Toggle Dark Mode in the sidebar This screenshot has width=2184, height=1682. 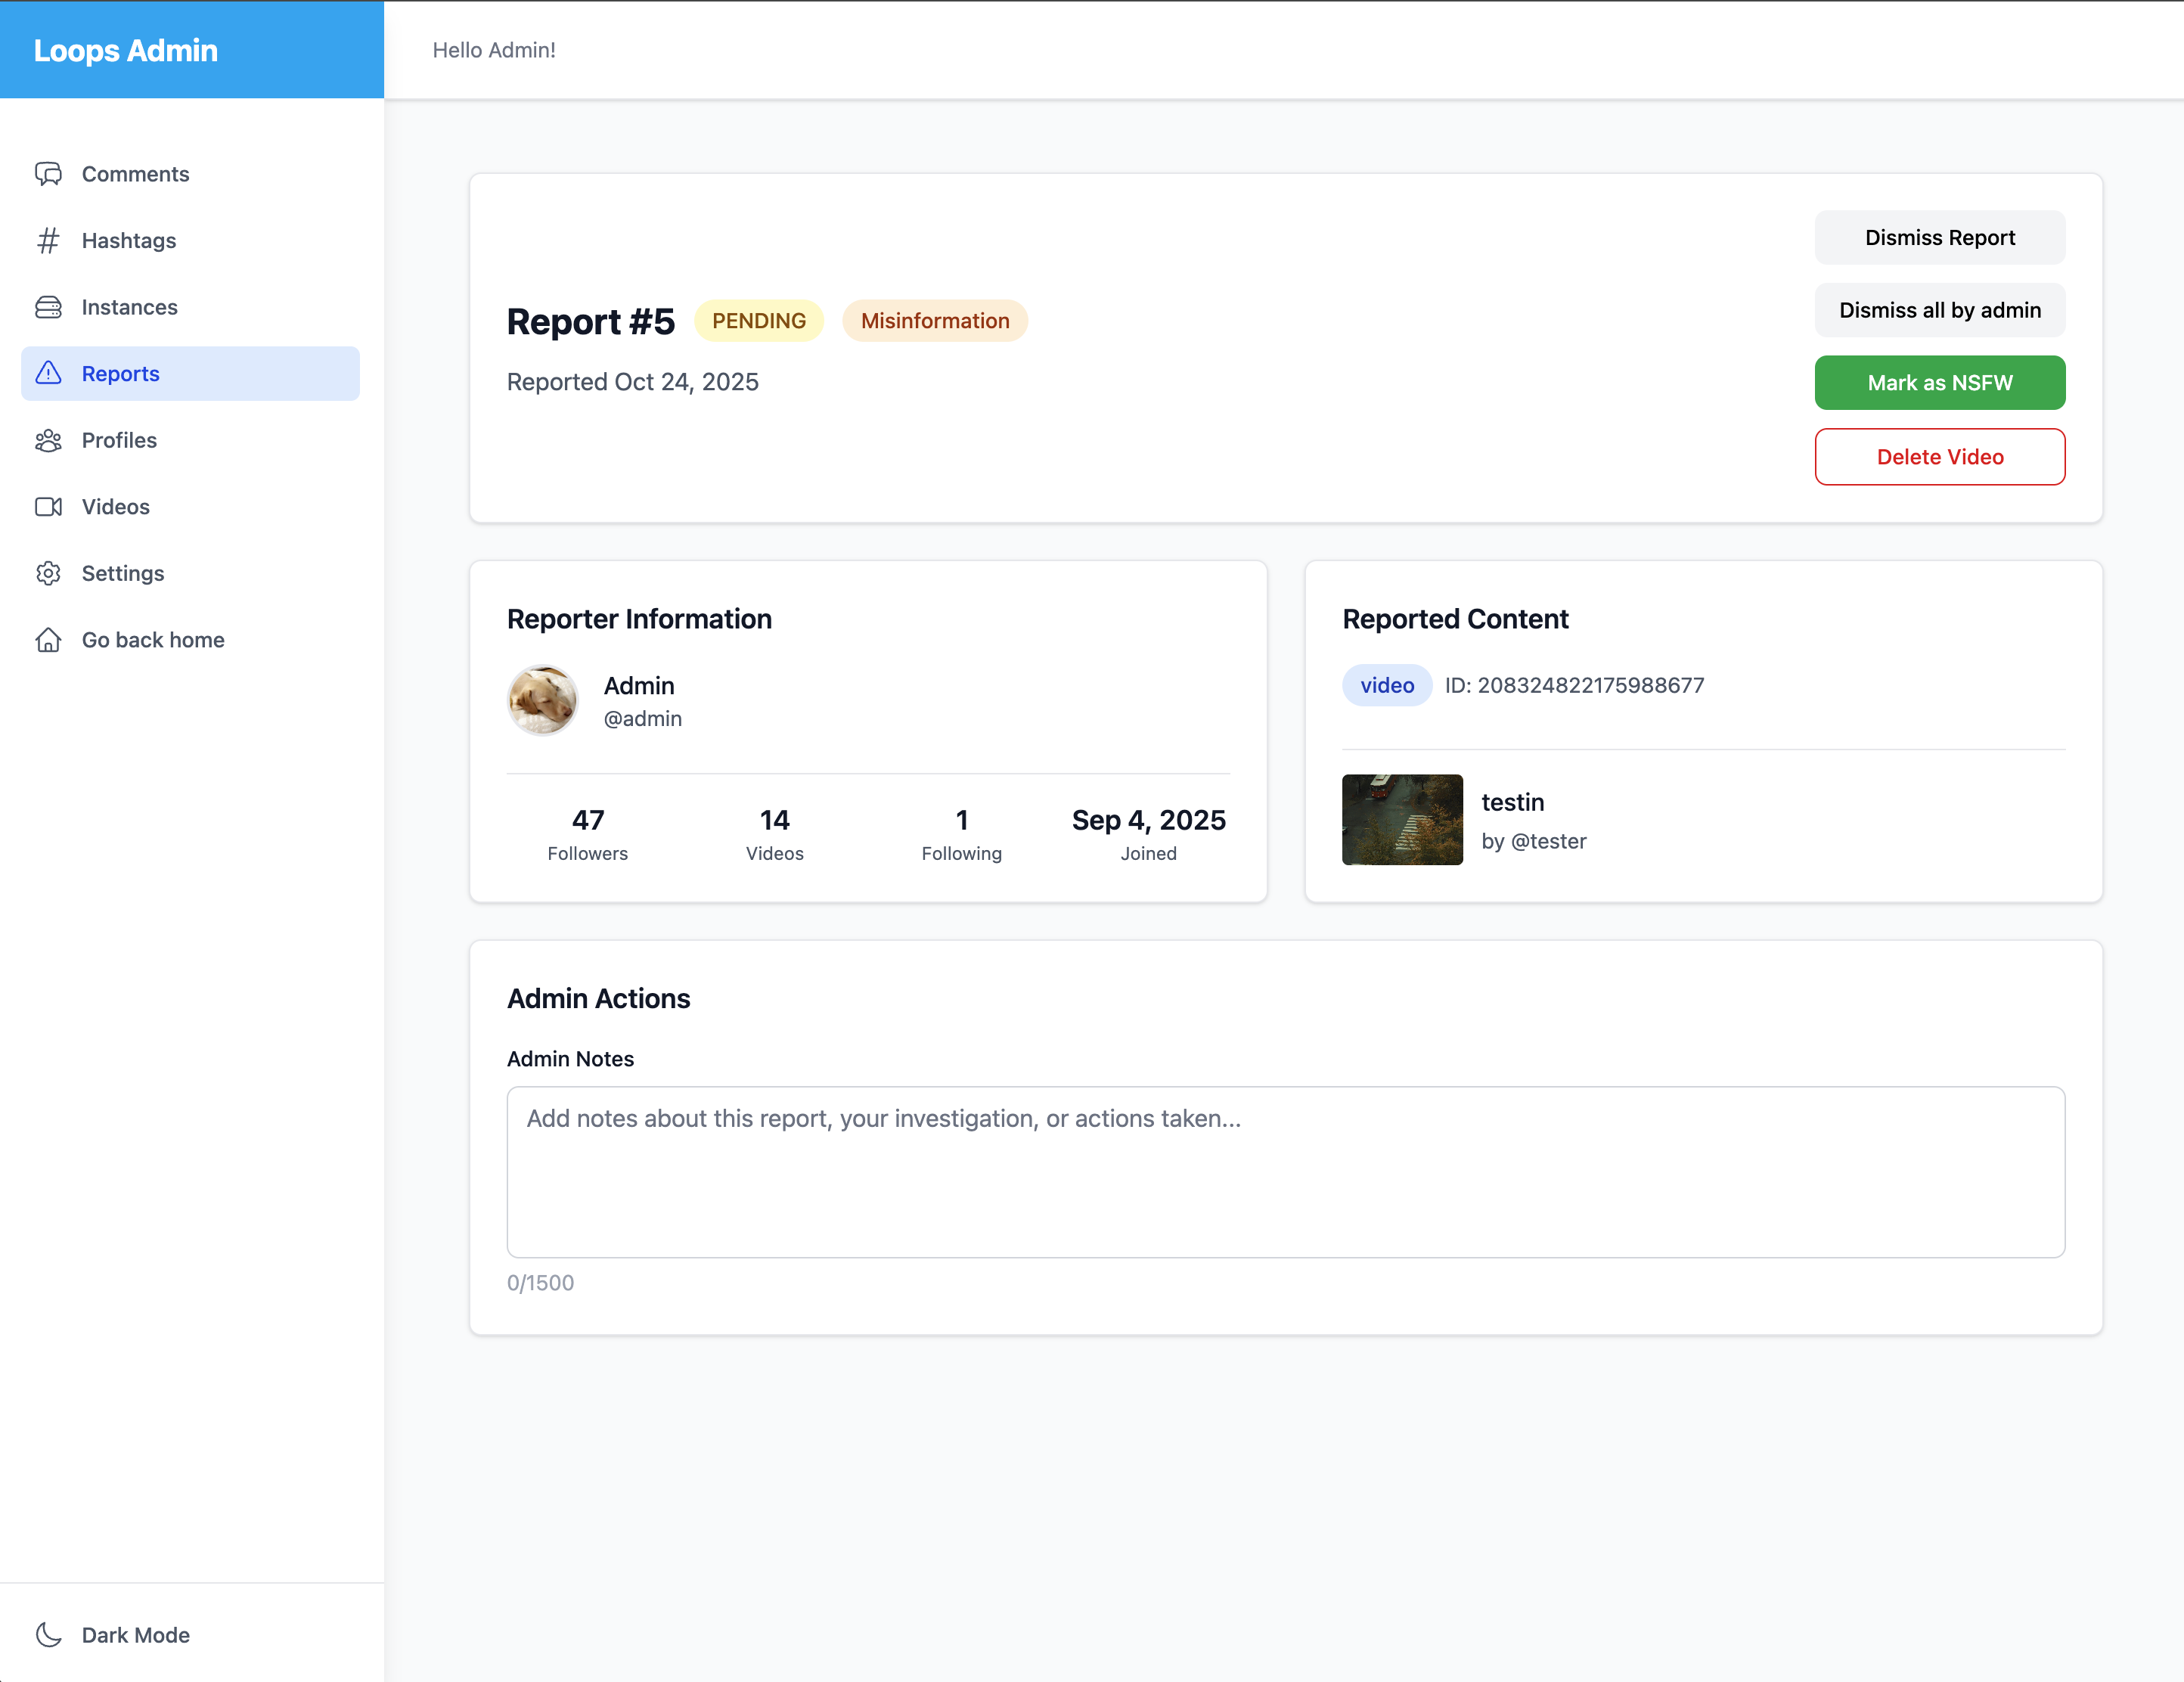pos(135,1635)
